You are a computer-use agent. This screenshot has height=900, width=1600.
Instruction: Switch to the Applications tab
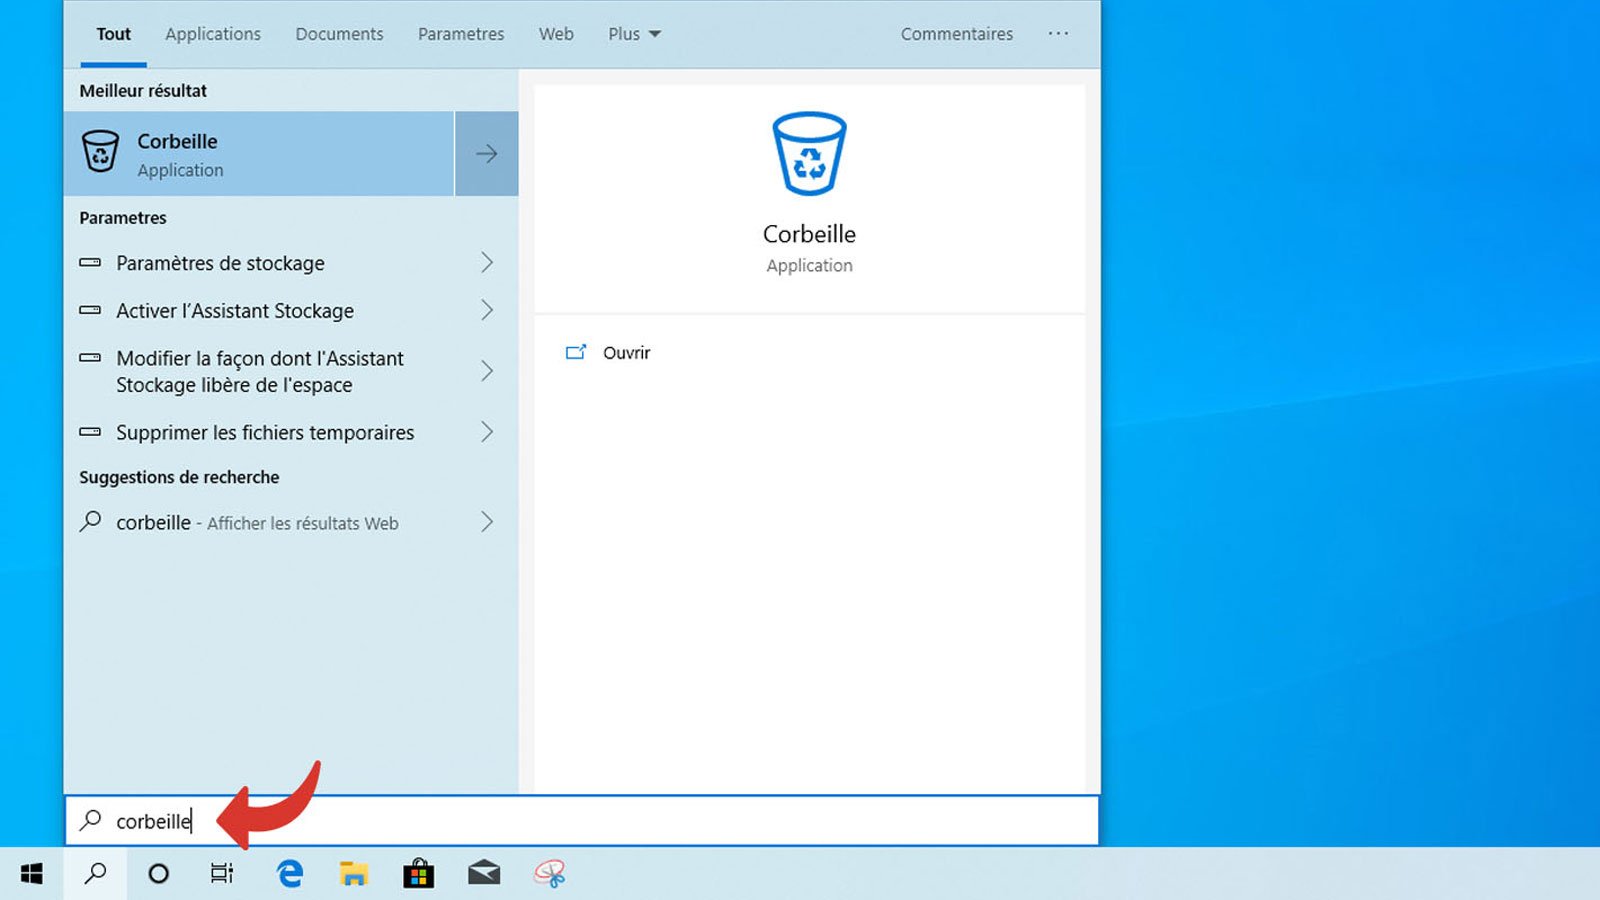click(212, 33)
